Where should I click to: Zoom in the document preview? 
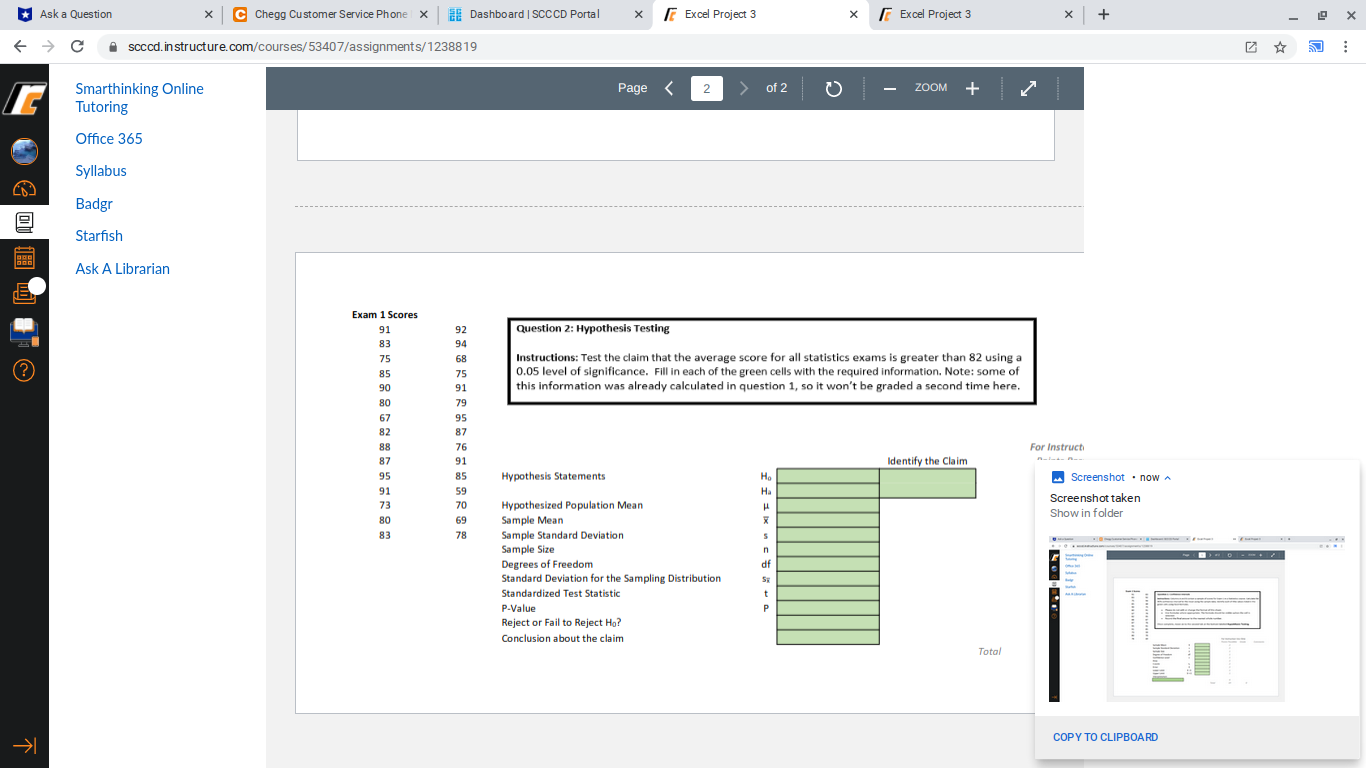point(972,88)
